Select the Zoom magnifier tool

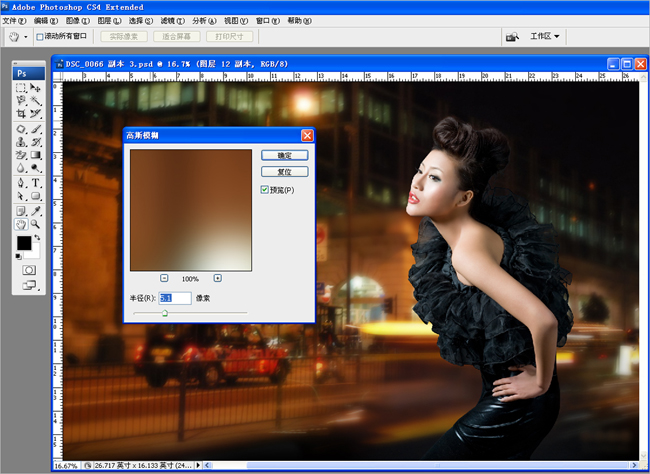tap(36, 225)
